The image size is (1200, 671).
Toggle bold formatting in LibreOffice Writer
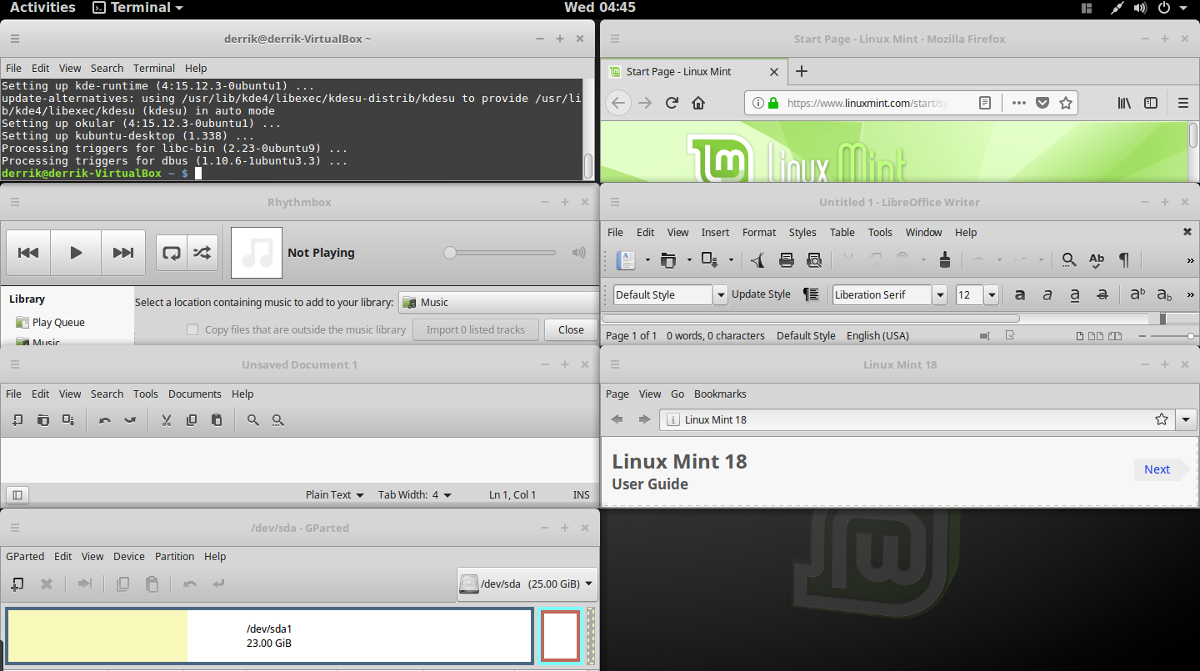click(x=1020, y=292)
